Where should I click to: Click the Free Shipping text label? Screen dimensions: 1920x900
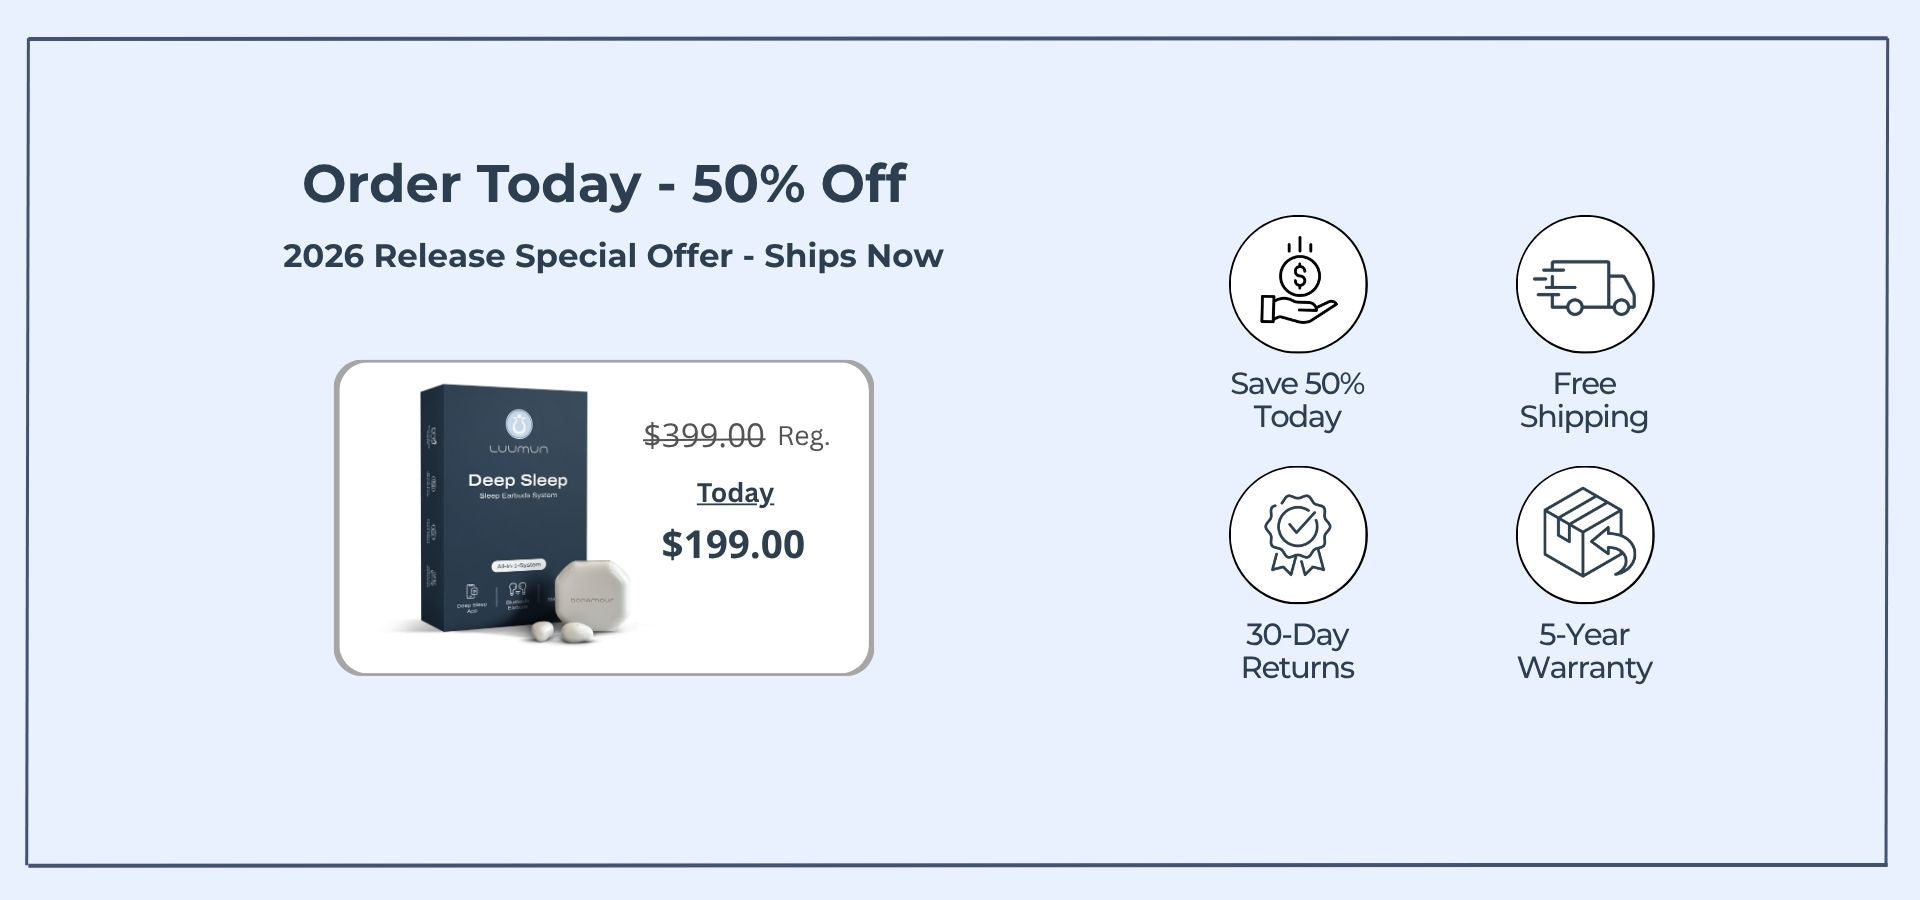click(1584, 400)
